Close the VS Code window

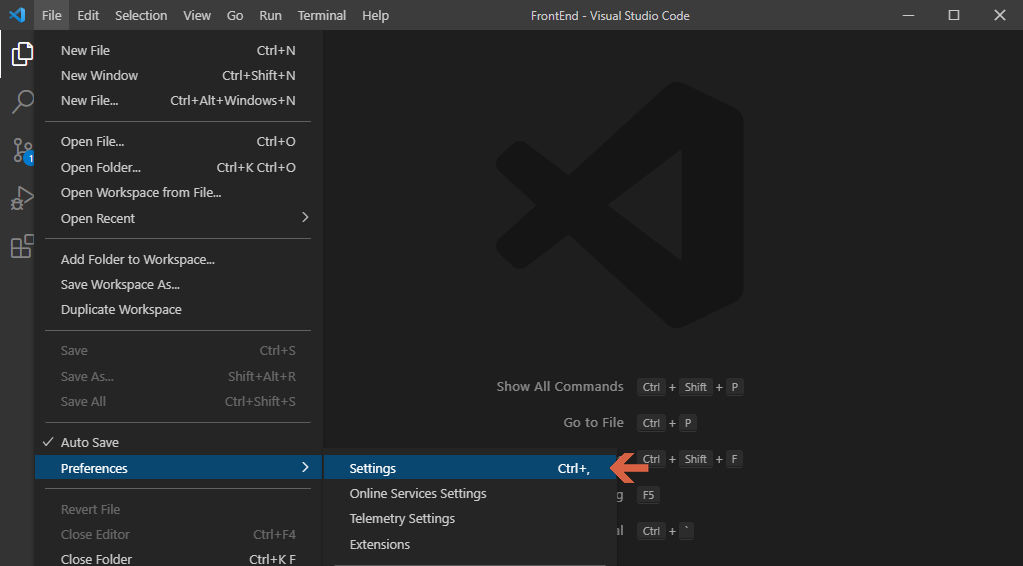1000,15
